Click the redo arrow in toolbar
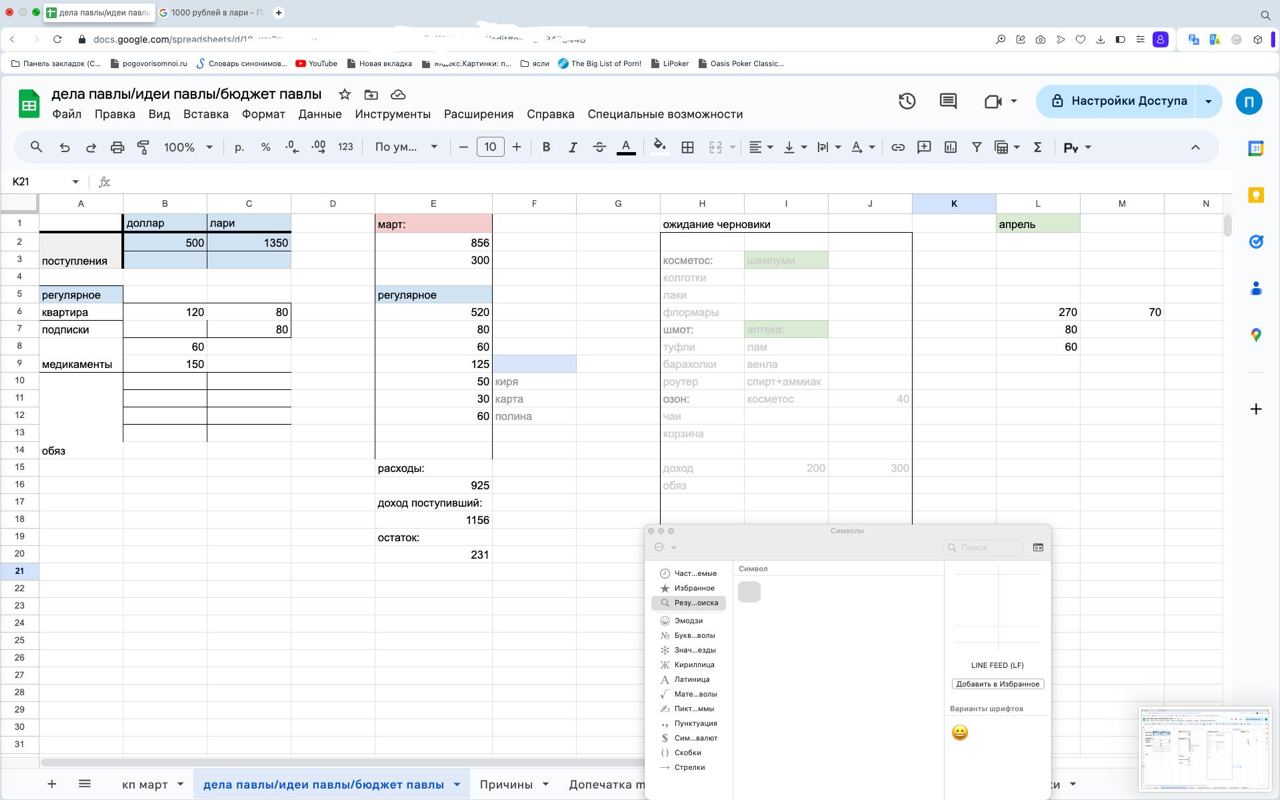This screenshot has height=800, width=1280. (x=90, y=147)
